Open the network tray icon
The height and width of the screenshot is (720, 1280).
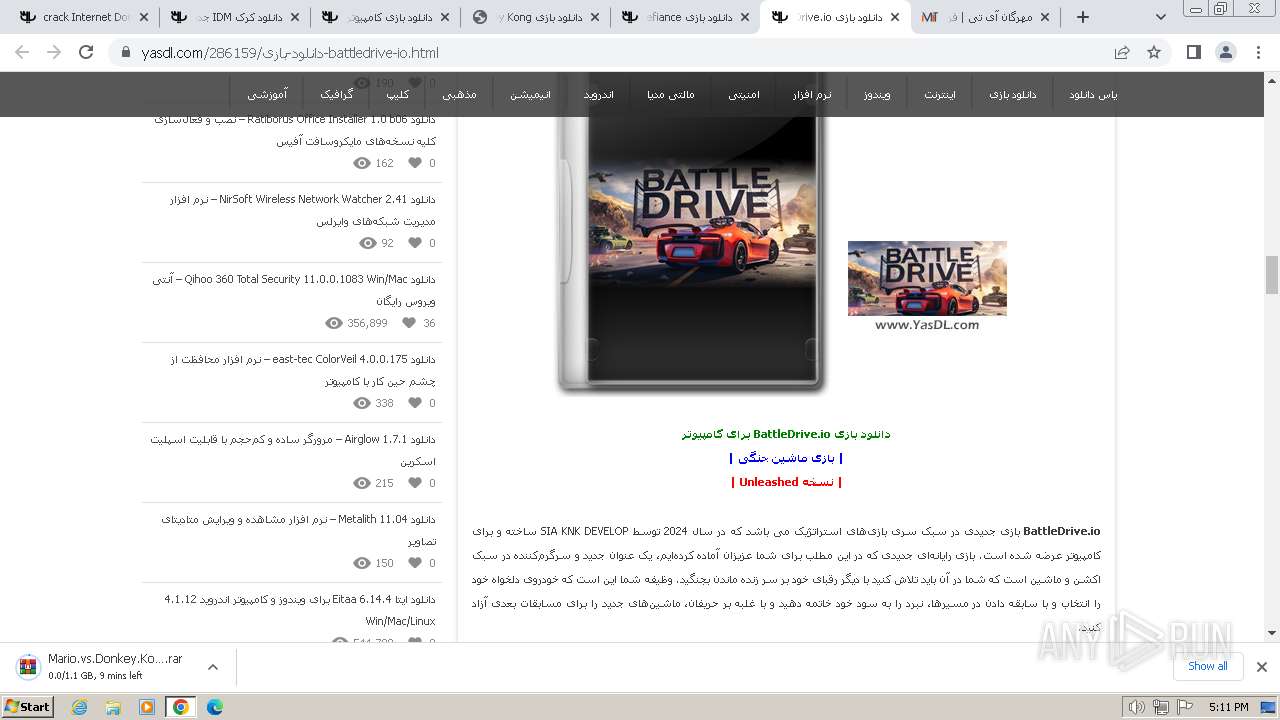tap(1160, 707)
